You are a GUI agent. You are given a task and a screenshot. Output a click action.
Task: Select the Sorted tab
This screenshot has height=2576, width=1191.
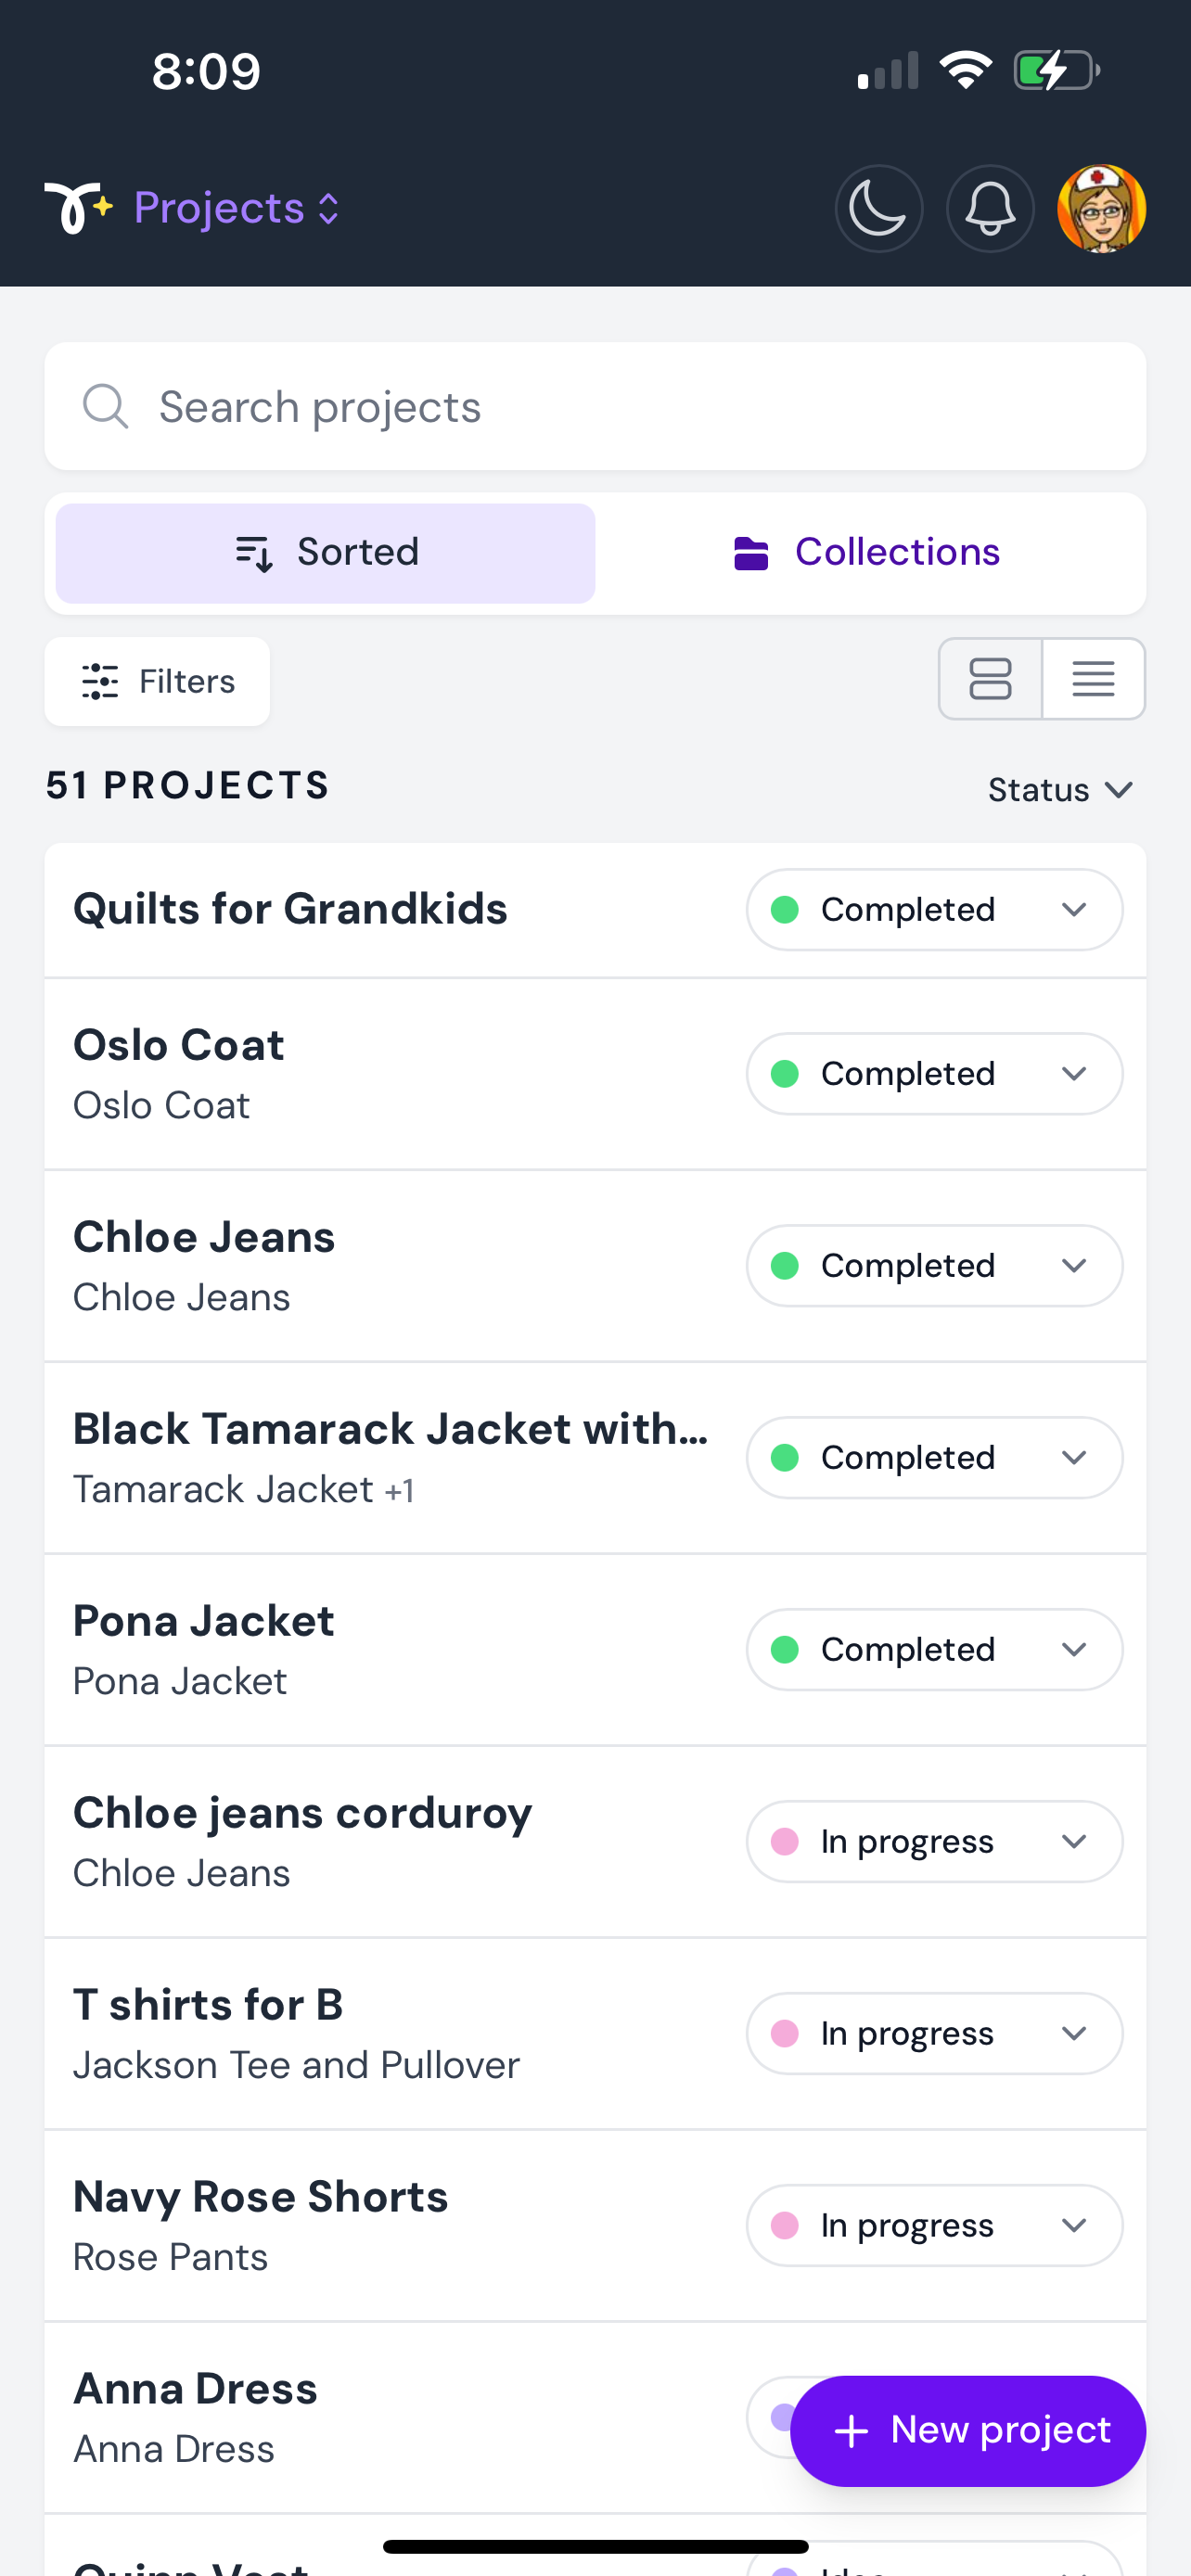tap(326, 553)
